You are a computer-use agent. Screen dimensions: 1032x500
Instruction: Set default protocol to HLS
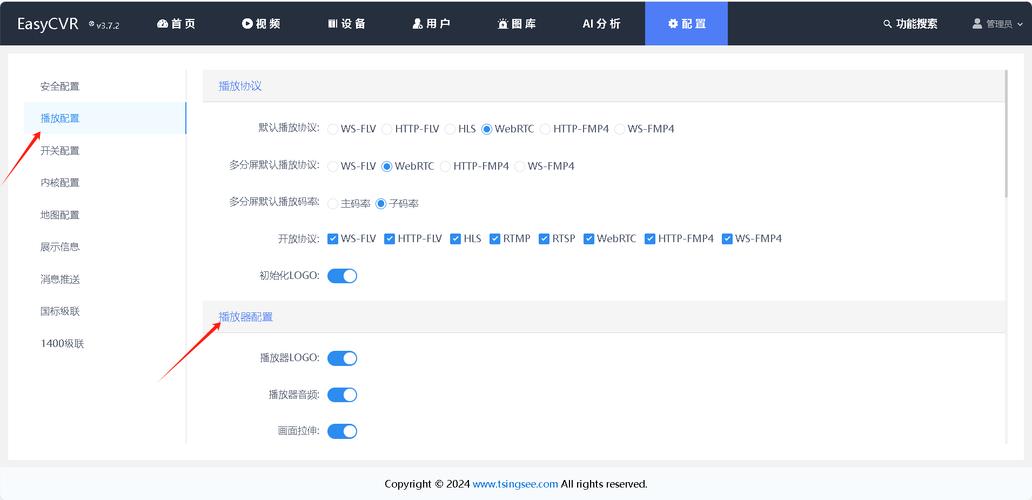(x=451, y=129)
